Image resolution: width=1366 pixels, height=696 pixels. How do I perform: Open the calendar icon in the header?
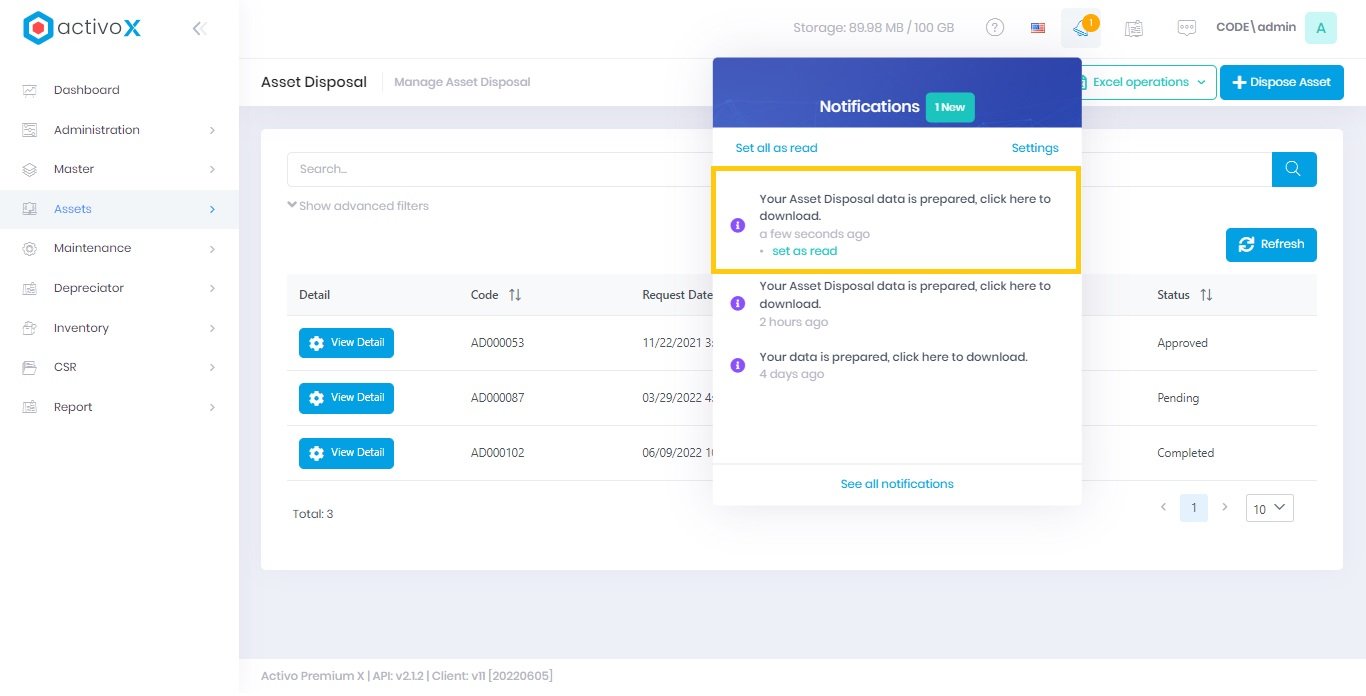[1133, 28]
